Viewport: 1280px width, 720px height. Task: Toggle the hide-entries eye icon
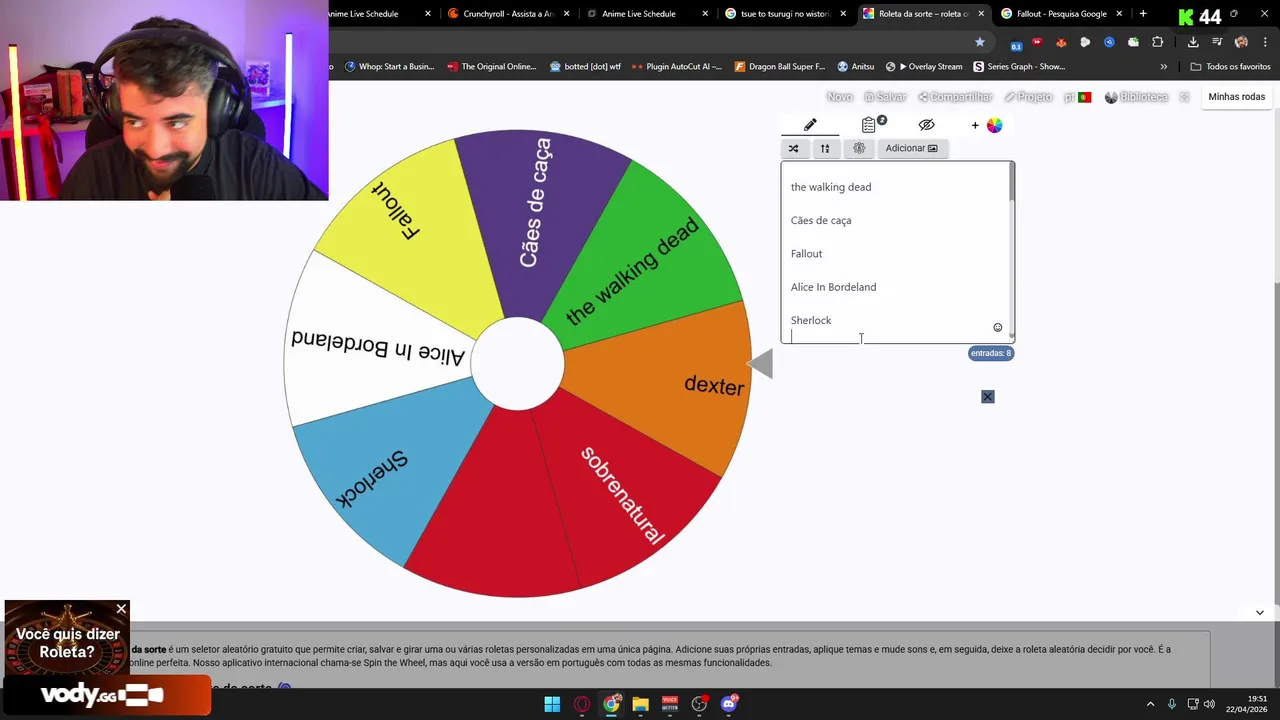[x=926, y=125]
